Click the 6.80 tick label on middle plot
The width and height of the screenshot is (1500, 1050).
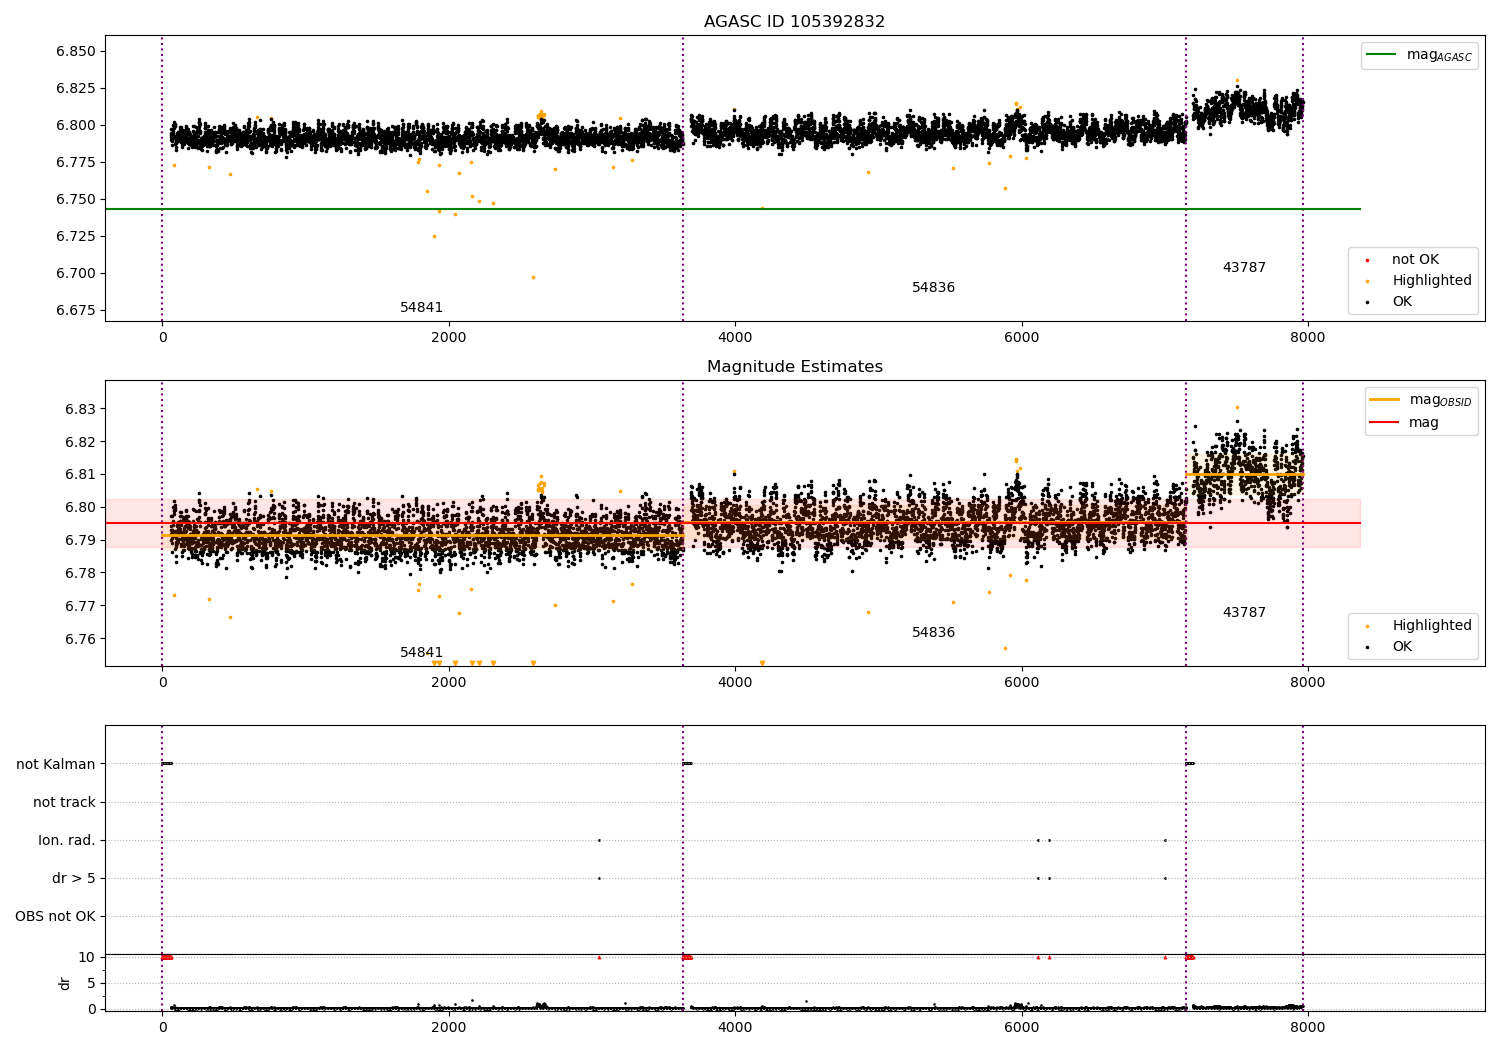point(80,508)
